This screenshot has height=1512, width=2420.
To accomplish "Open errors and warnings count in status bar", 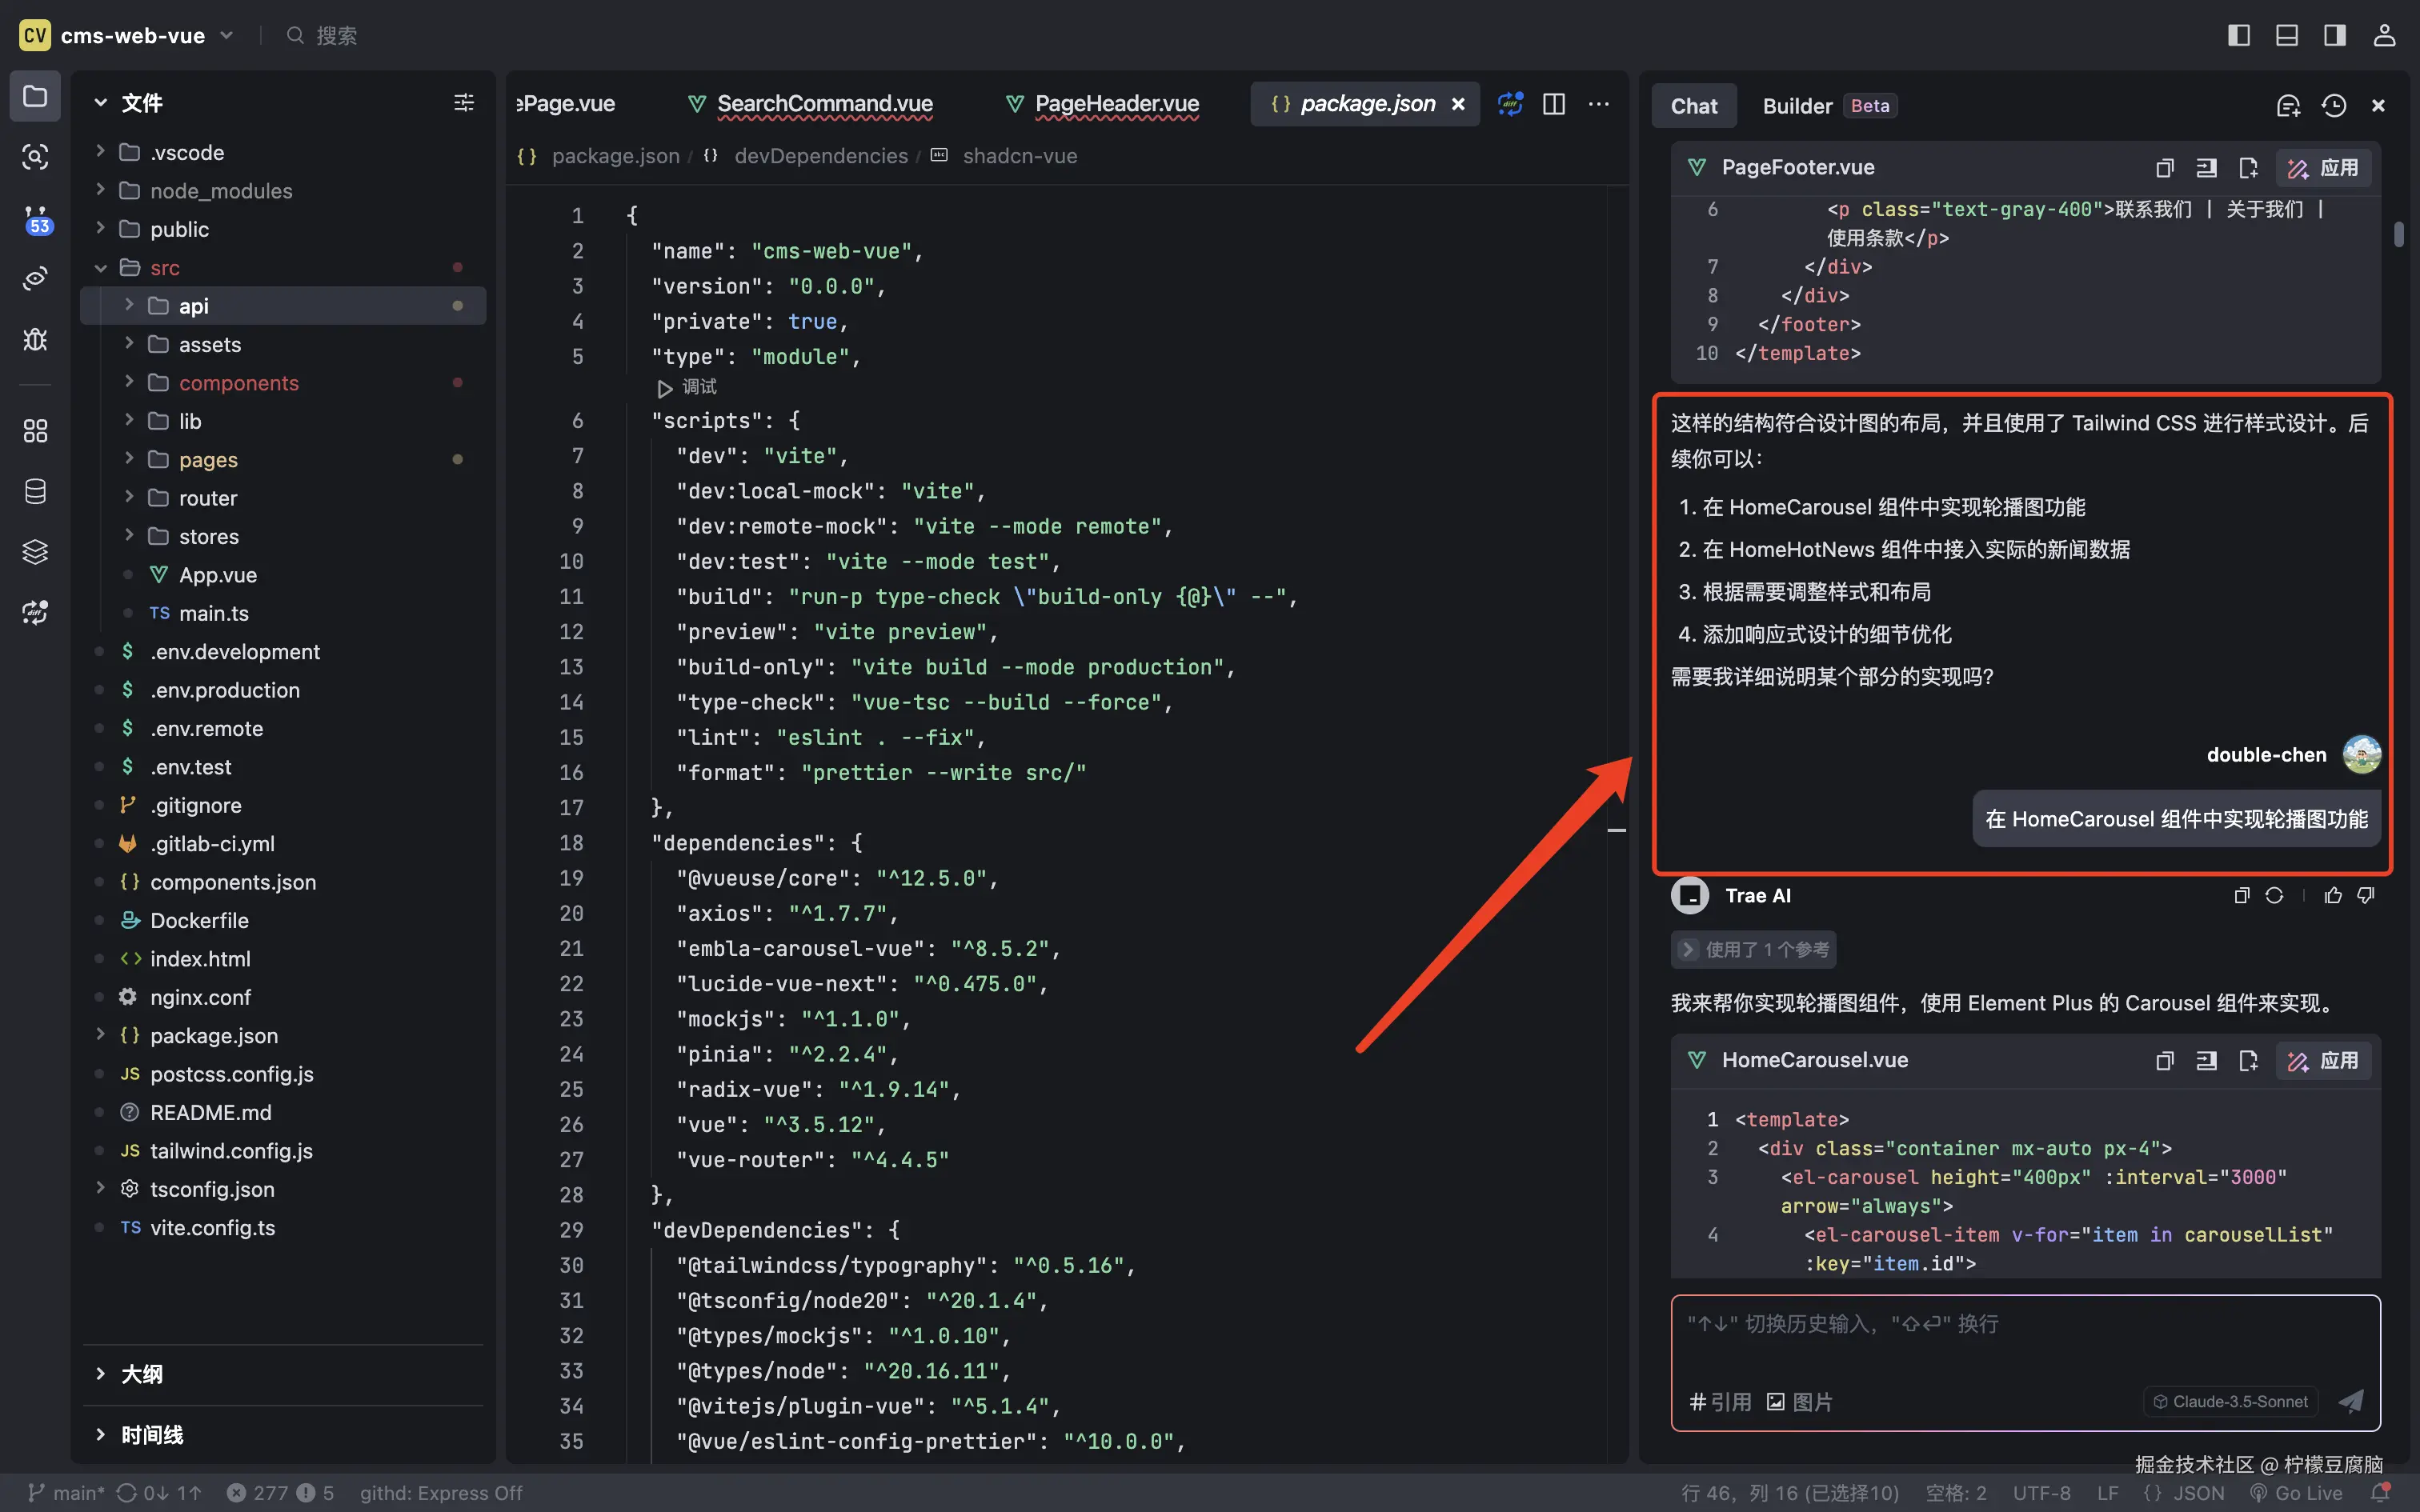I will click(280, 1493).
